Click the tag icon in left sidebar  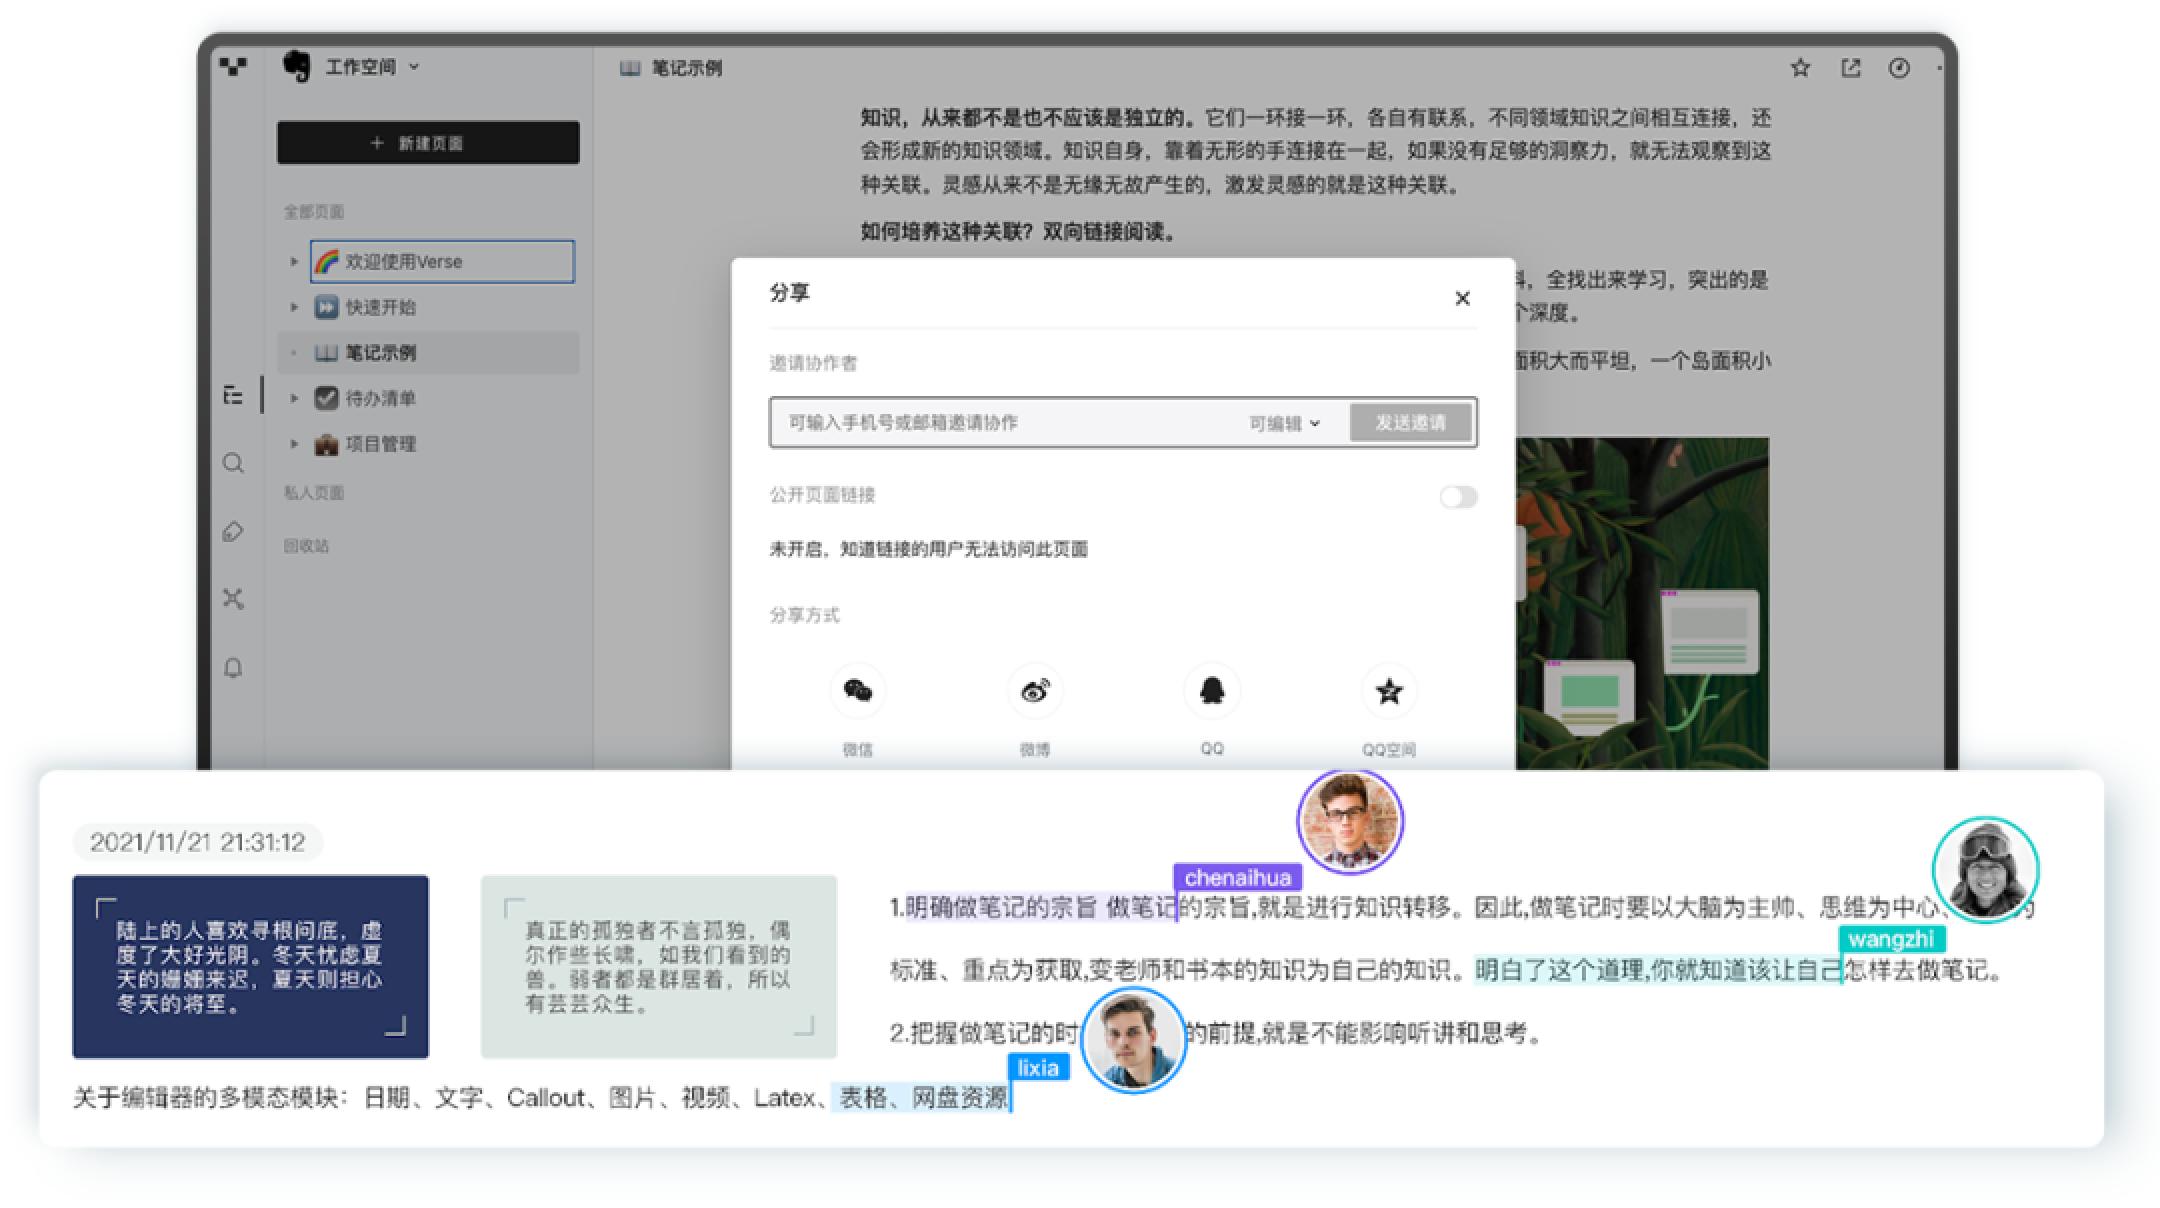pos(233,532)
